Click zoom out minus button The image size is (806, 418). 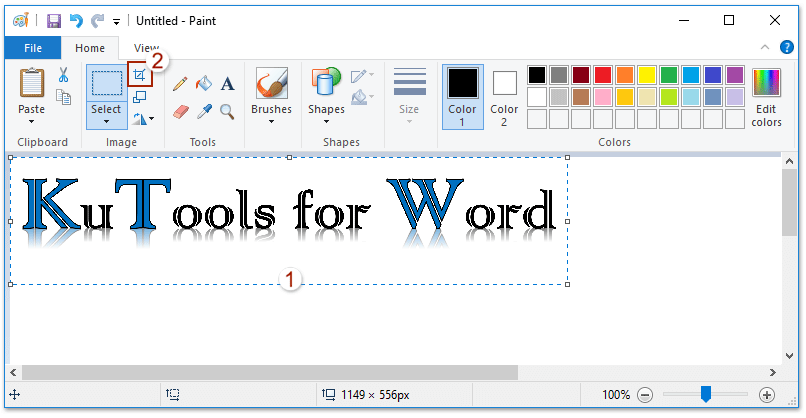tap(645, 395)
